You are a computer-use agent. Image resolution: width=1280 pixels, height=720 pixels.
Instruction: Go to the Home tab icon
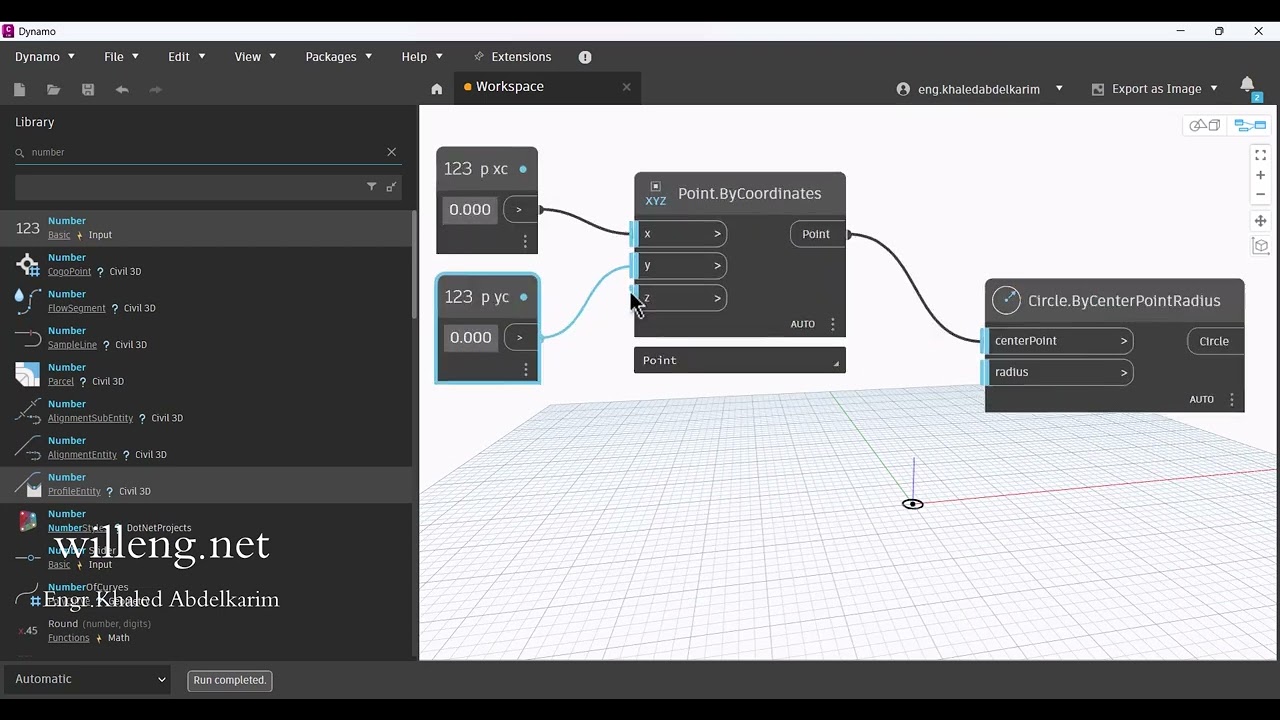coord(437,88)
